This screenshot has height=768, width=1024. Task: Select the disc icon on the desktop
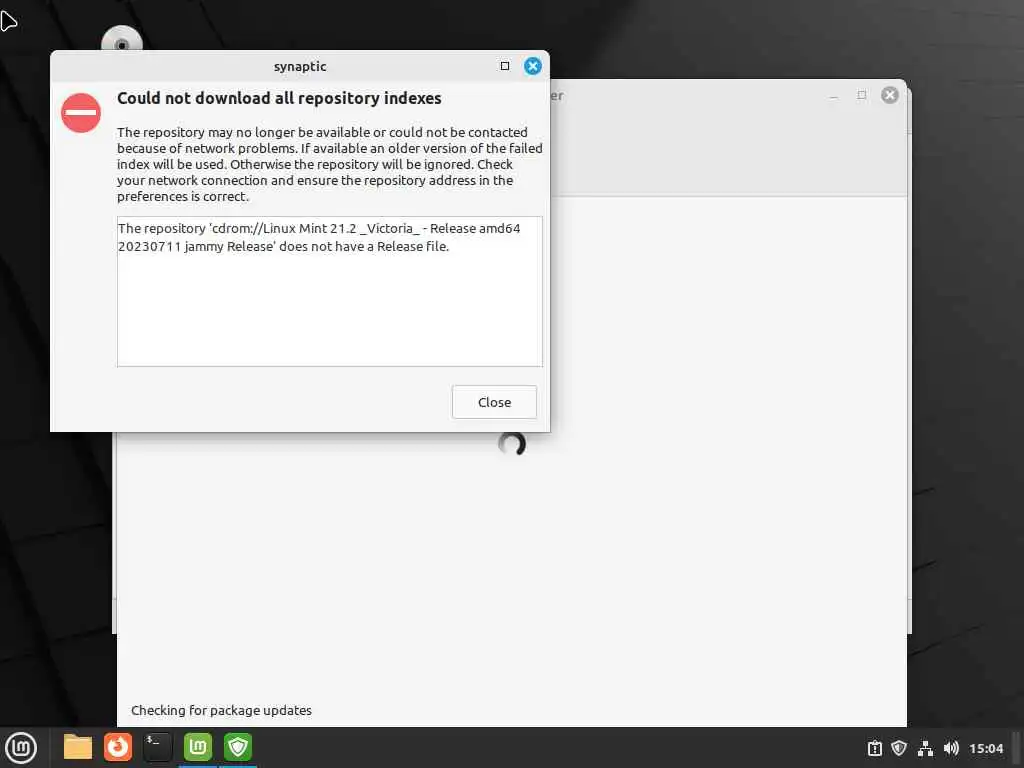click(122, 39)
